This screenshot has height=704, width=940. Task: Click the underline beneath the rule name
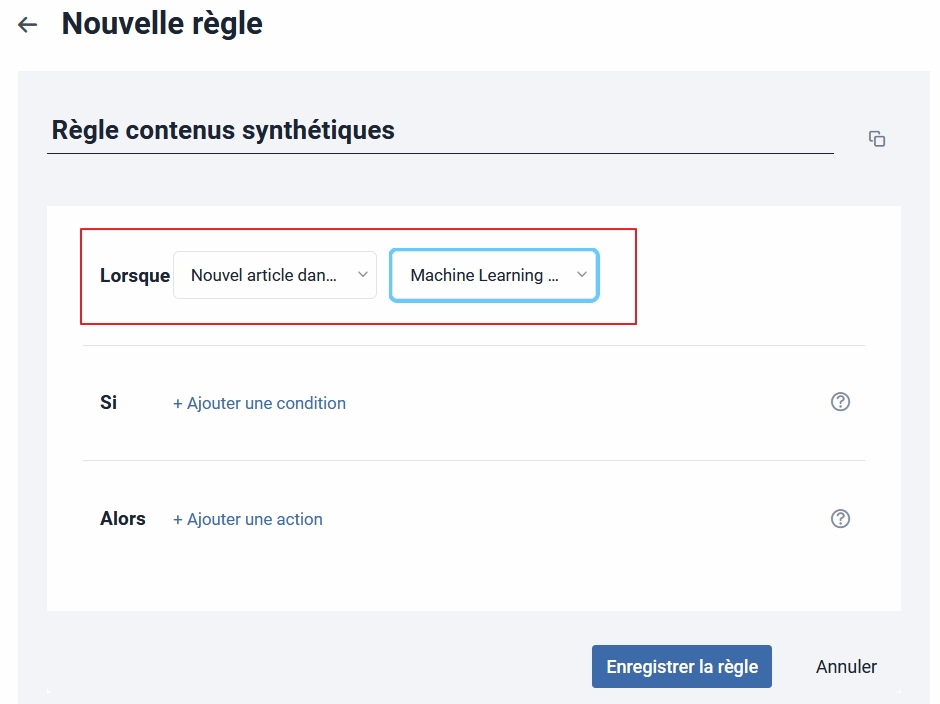pyautogui.click(x=440, y=154)
